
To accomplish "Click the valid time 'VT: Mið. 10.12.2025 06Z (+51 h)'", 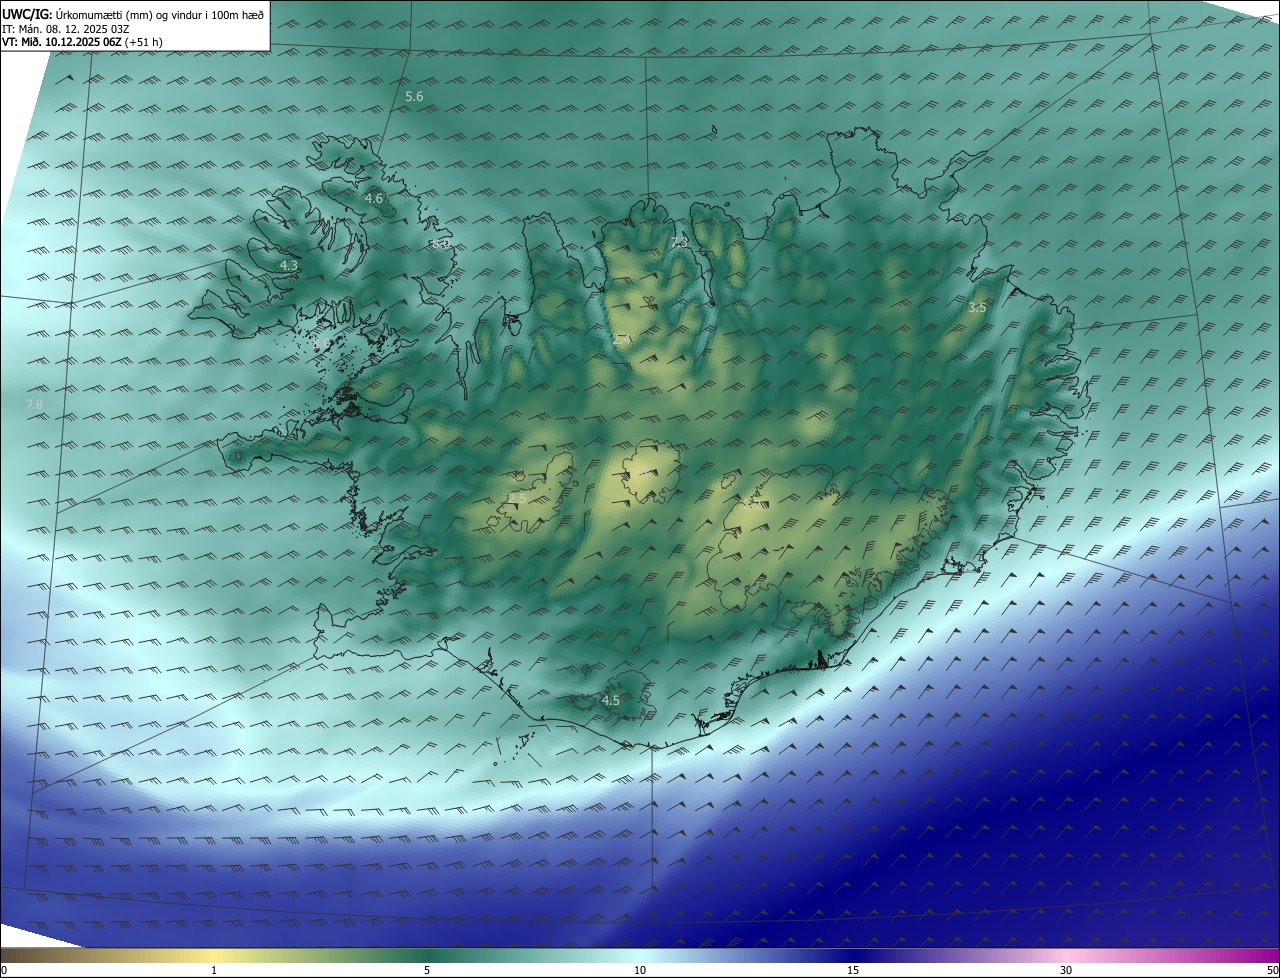I will click(x=82, y=42).
